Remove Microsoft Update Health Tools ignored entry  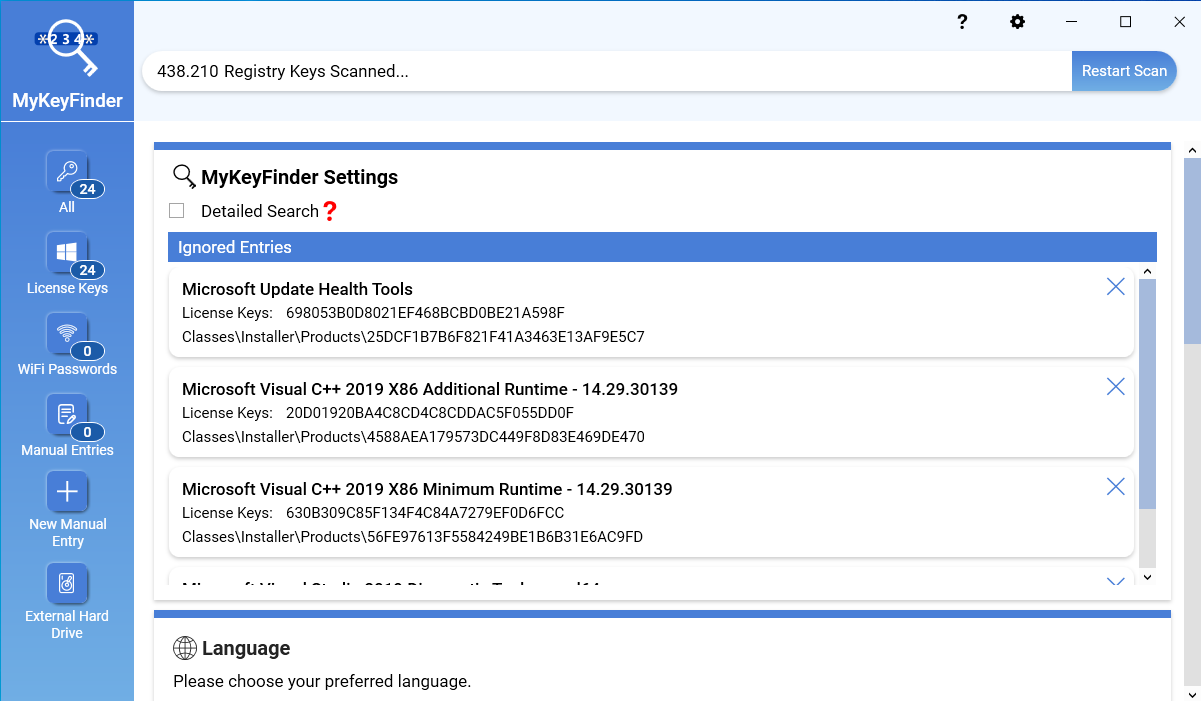pyautogui.click(x=1116, y=287)
